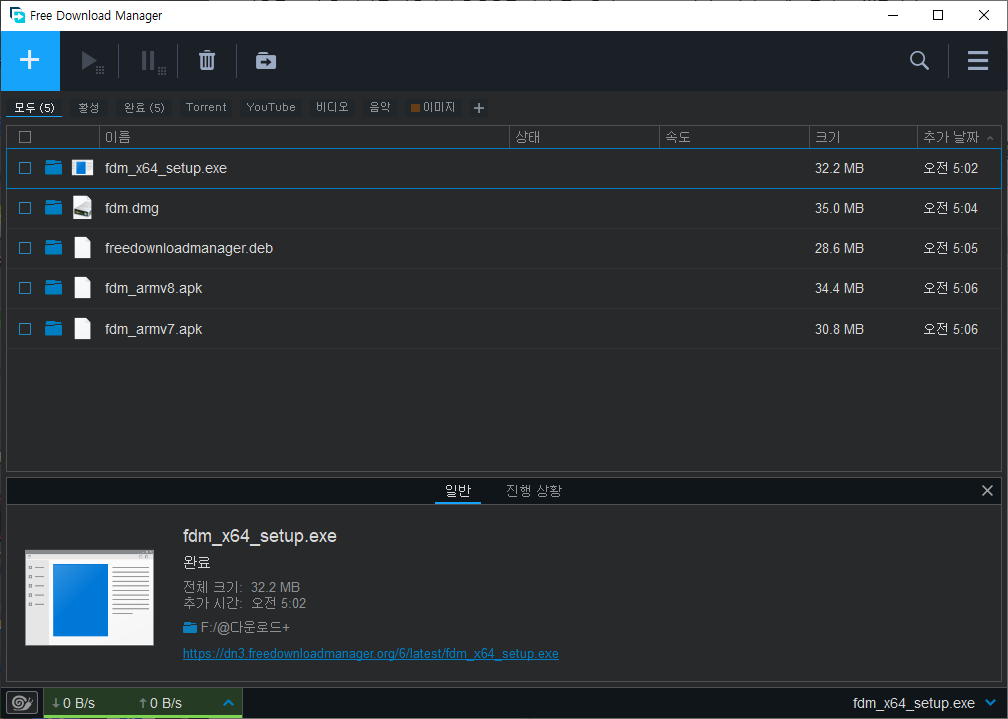1008x719 pixels.
Task: Select the 비디오 filter tab
Action: [x=332, y=107]
